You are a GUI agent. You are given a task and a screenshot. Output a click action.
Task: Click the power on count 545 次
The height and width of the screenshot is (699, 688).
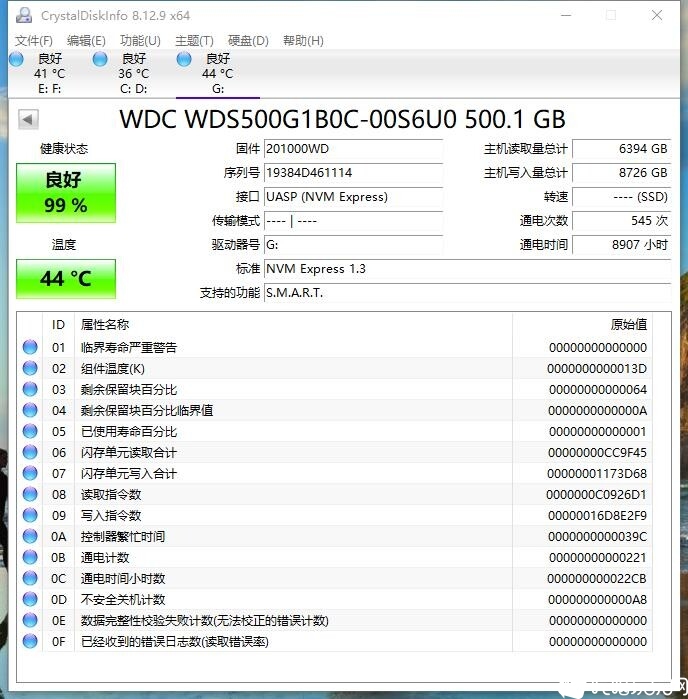622,221
